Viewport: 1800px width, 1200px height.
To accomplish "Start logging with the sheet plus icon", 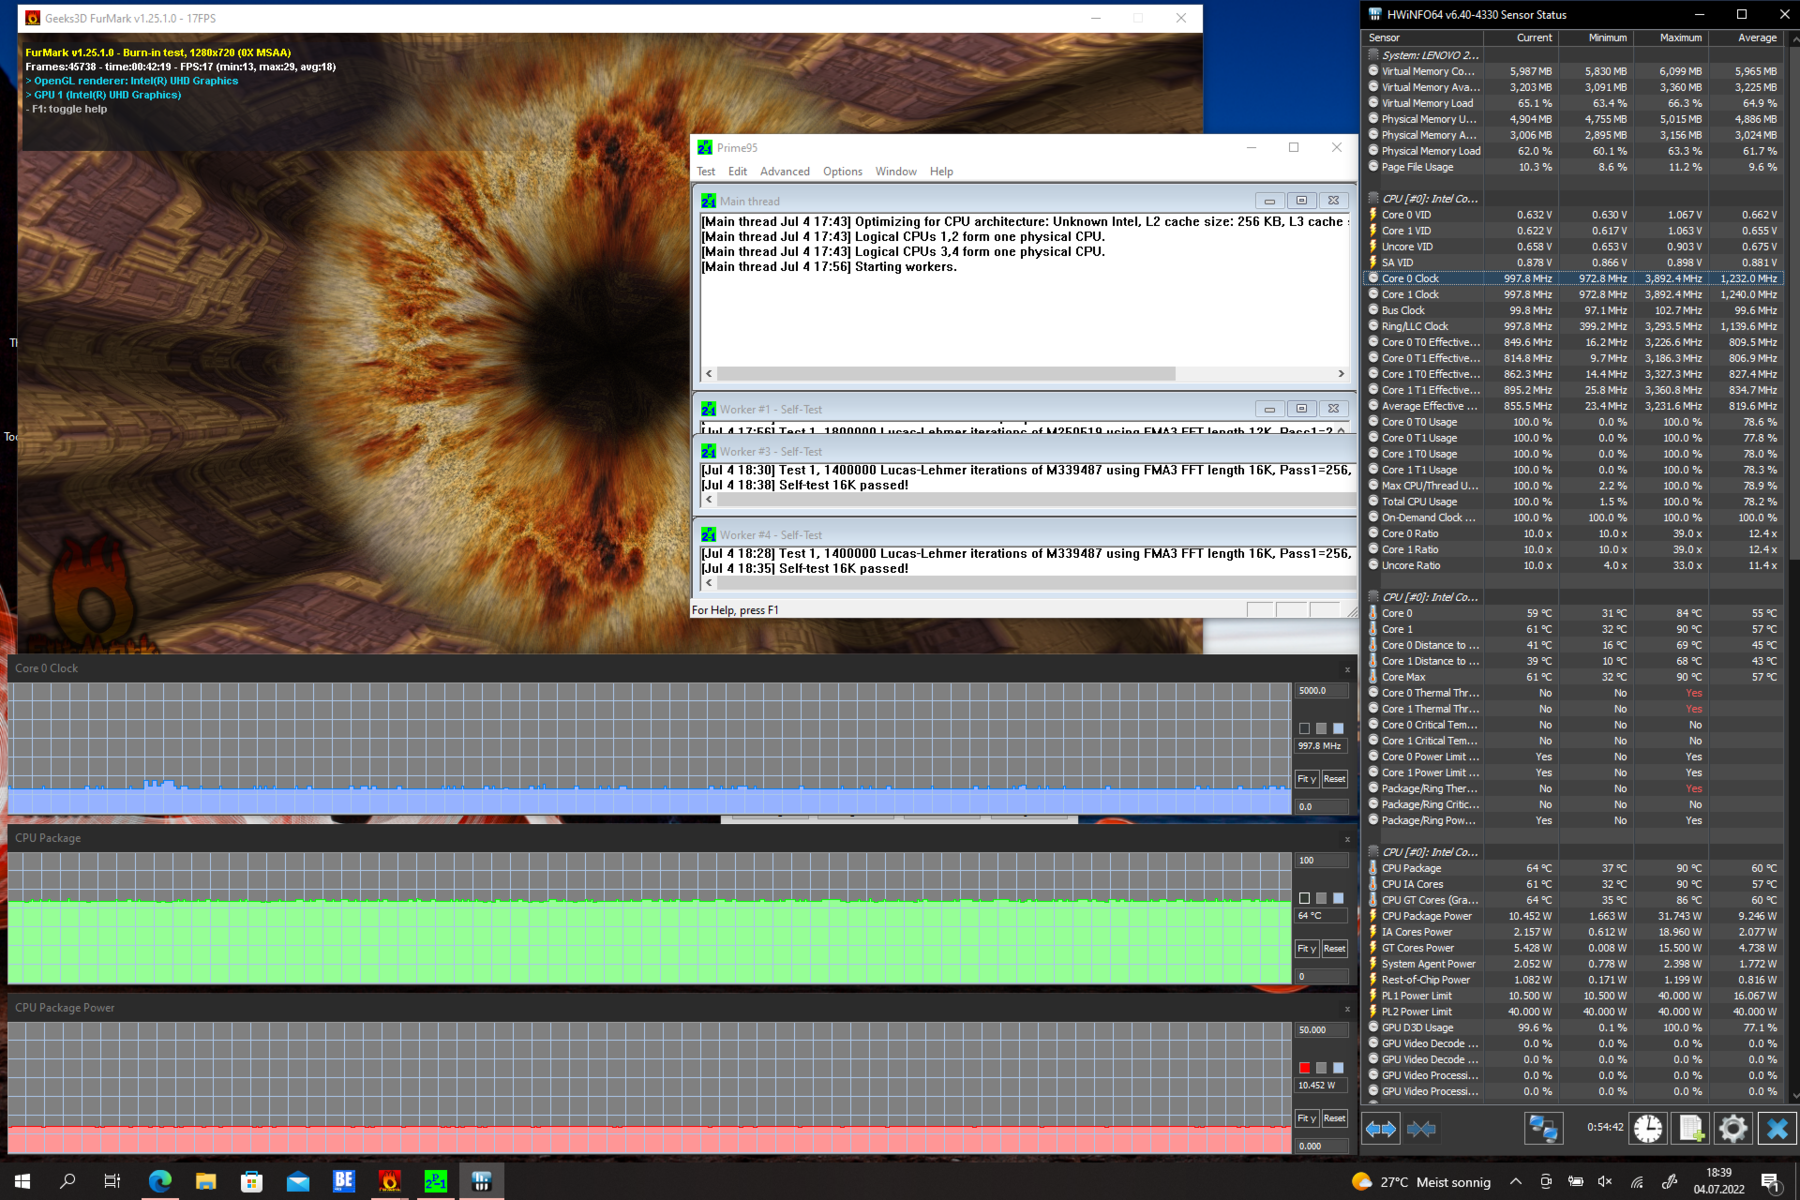I will 1691,1129.
